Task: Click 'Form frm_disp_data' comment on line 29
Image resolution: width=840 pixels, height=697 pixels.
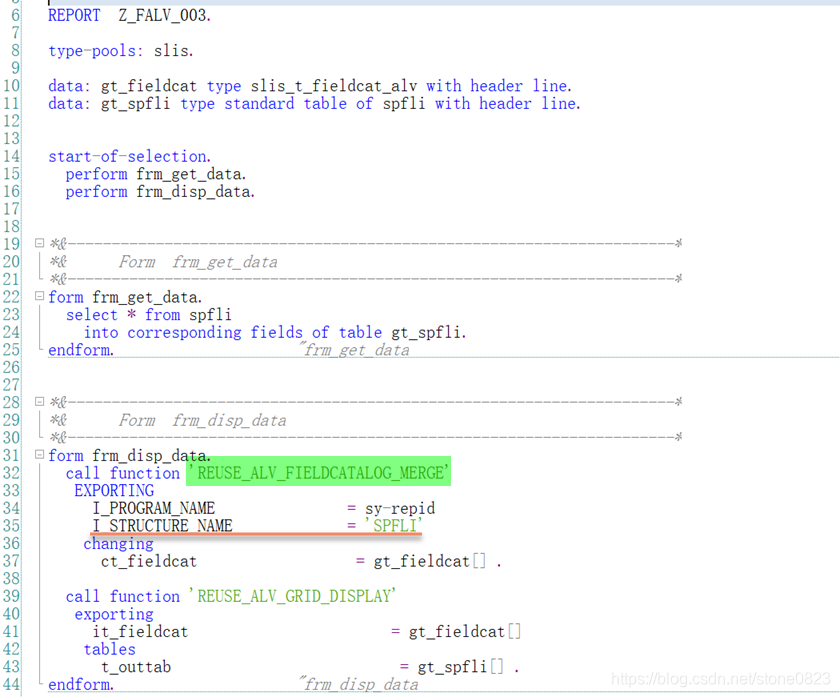Action: tap(202, 421)
